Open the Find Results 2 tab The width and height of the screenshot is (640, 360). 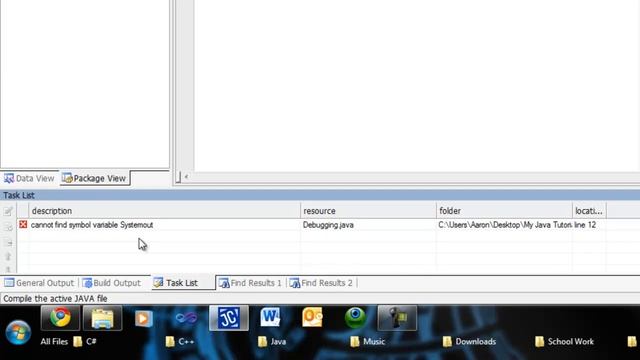click(x=321, y=283)
